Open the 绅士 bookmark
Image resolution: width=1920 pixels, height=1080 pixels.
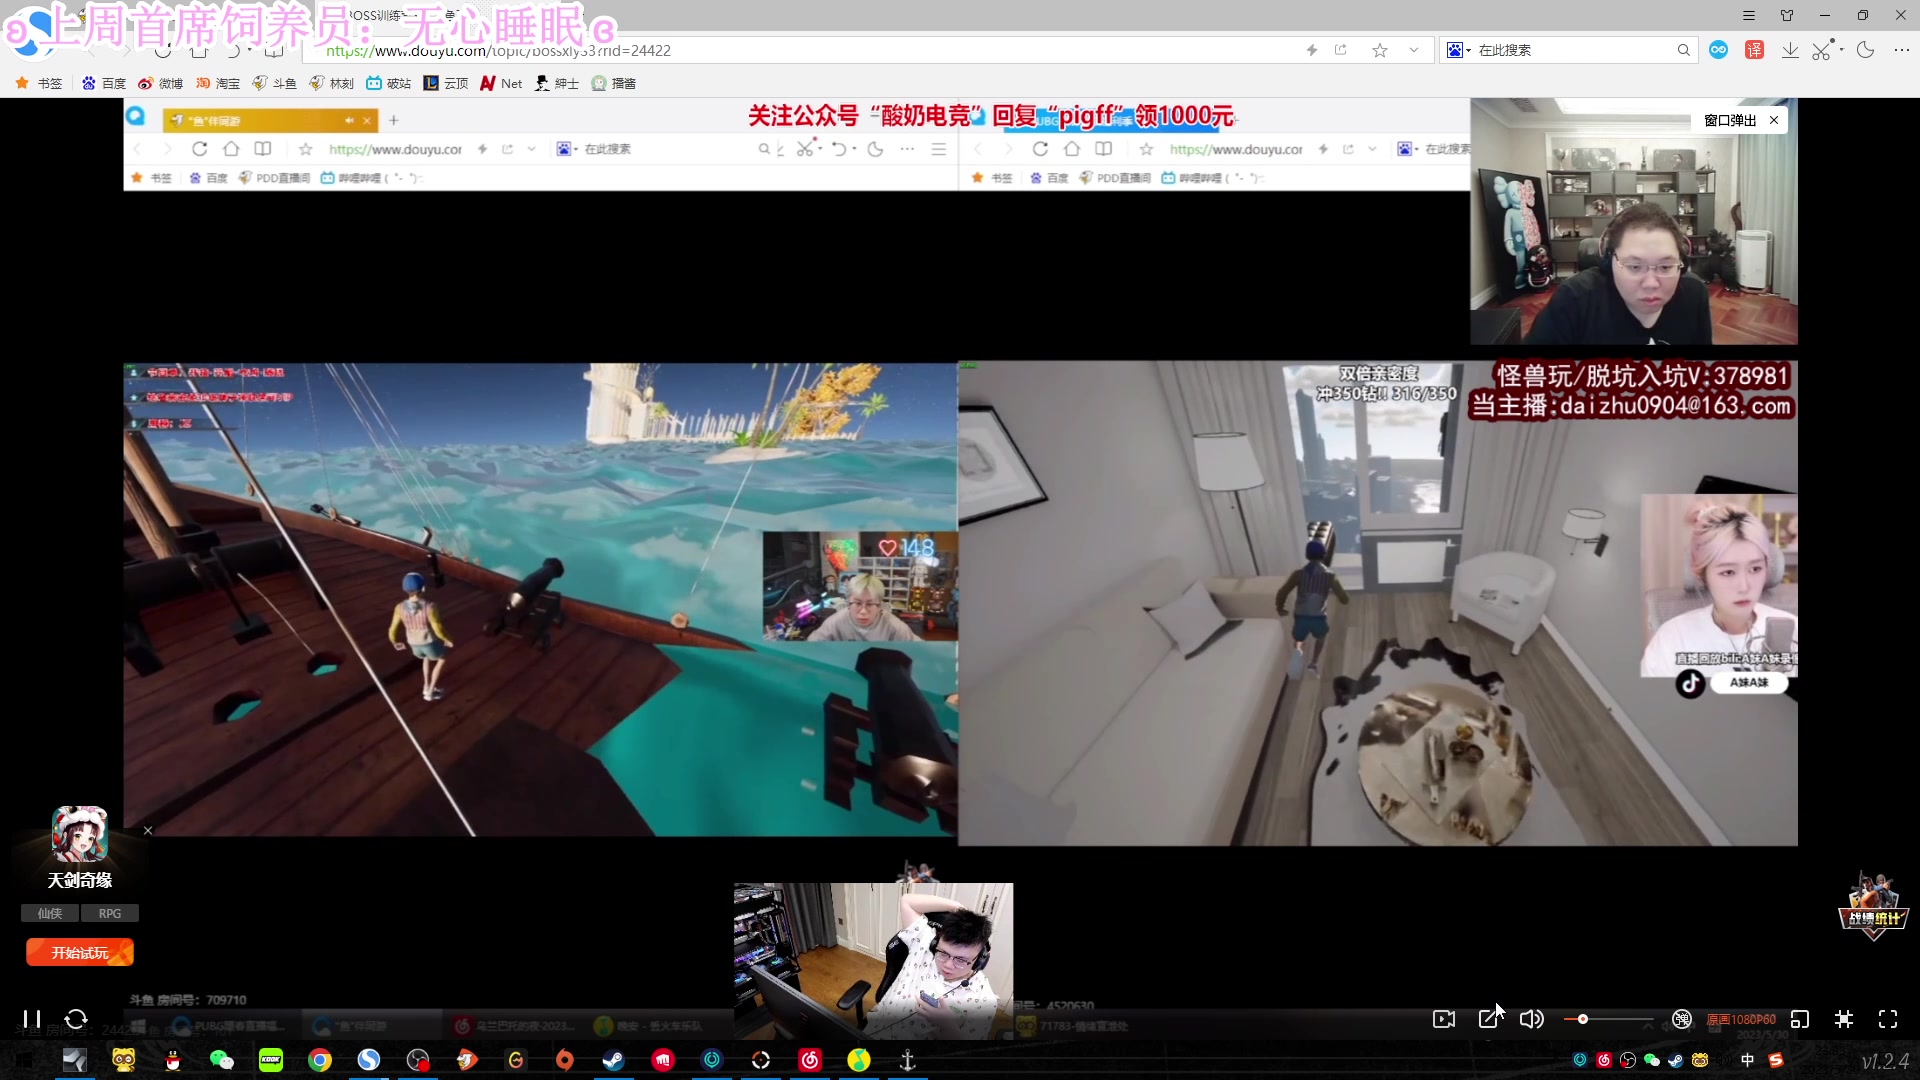pos(557,83)
